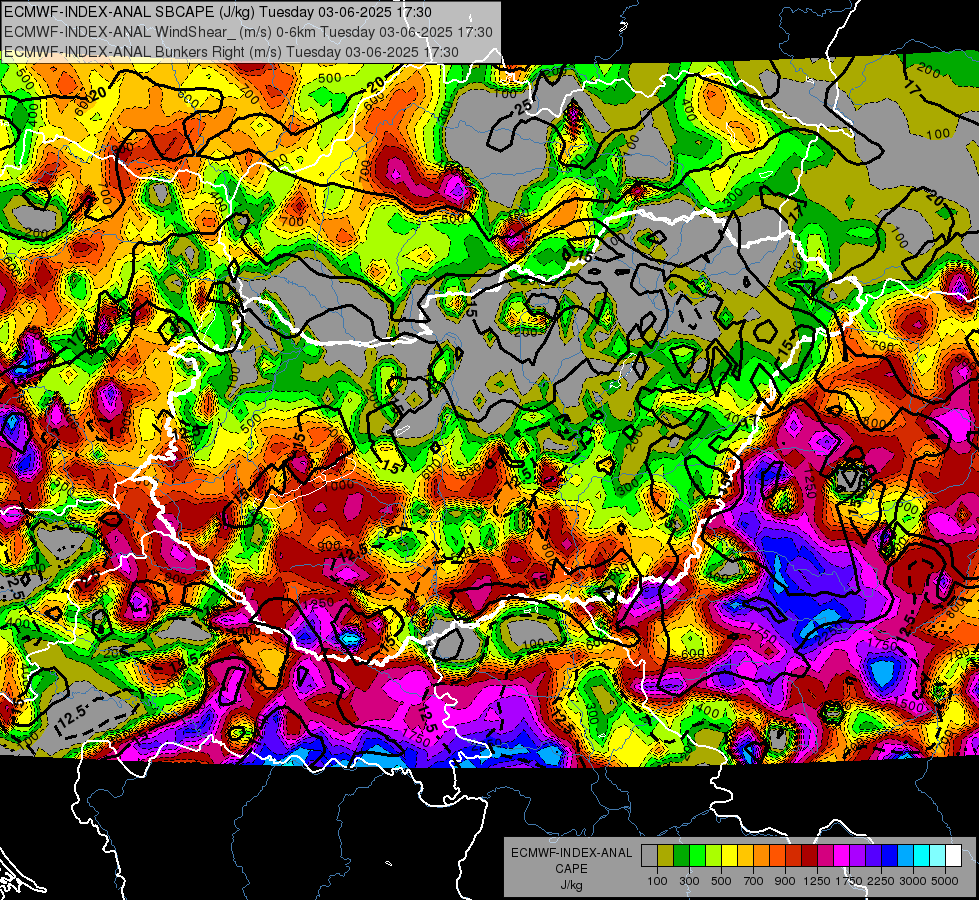Click the legend label 2250

[x=881, y=881]
